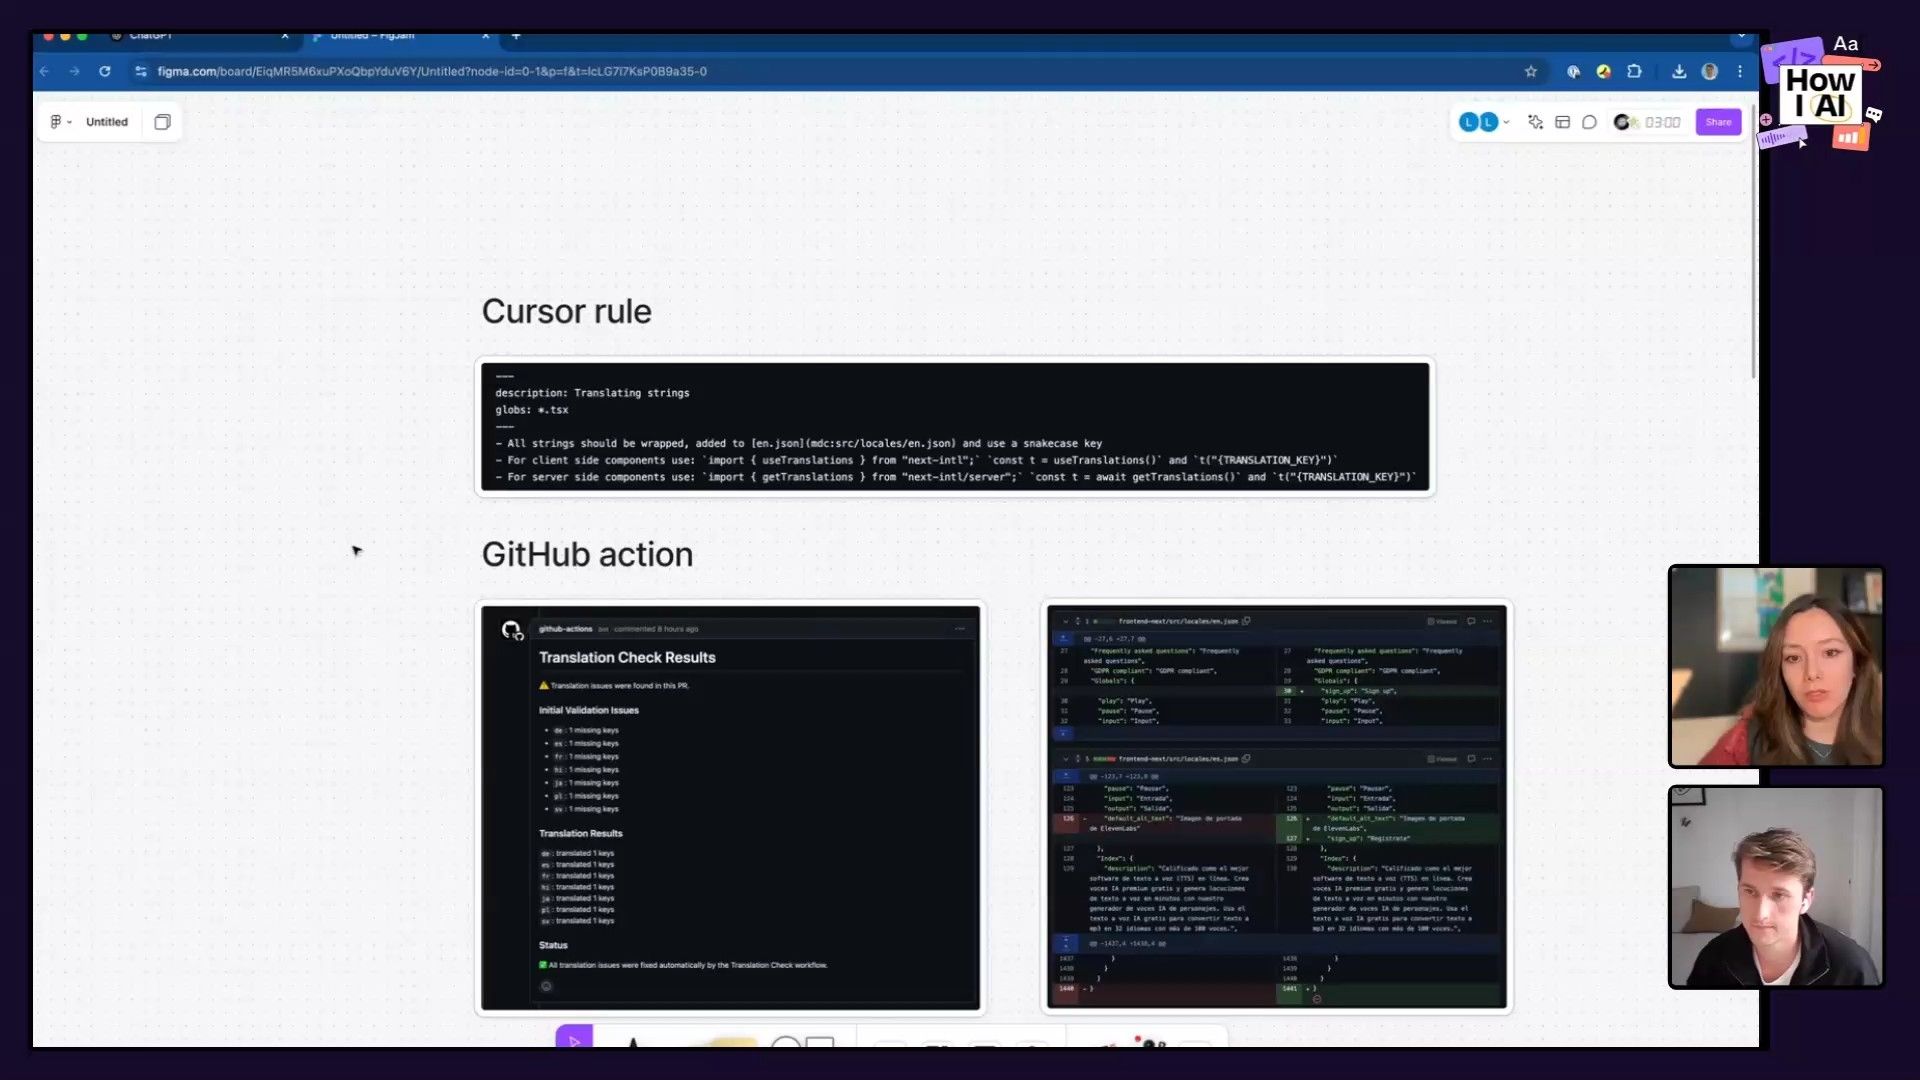The image size is (1920, 1080).
Task: Select the marker pen tool in bottom toolbar
Action: pos(632,1040)
